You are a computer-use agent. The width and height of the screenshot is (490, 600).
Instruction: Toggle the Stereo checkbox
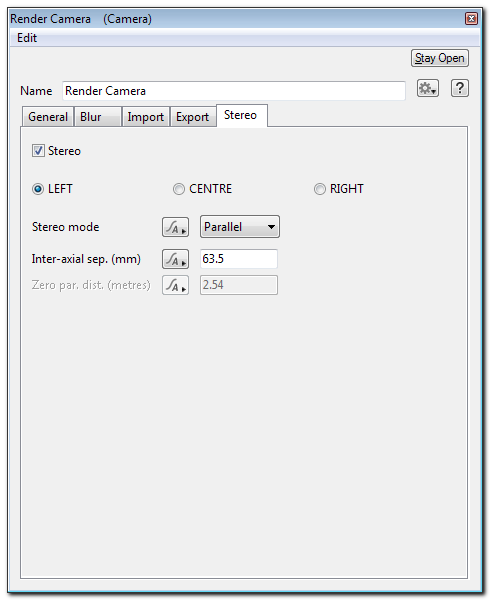pyautogui.click(x=38, y=151)
